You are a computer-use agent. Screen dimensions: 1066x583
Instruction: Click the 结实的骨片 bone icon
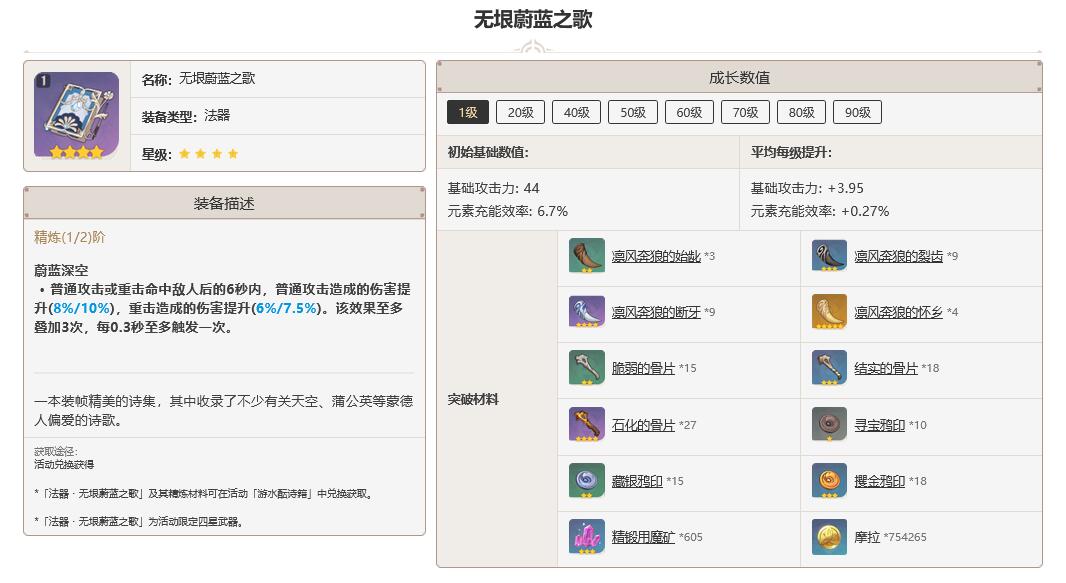click(x=829, y=368)
